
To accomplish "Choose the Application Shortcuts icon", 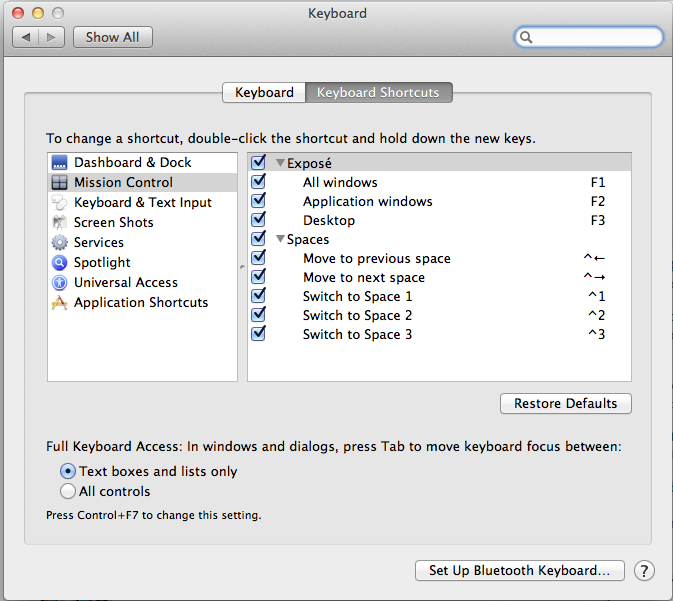I will (59, 303).
